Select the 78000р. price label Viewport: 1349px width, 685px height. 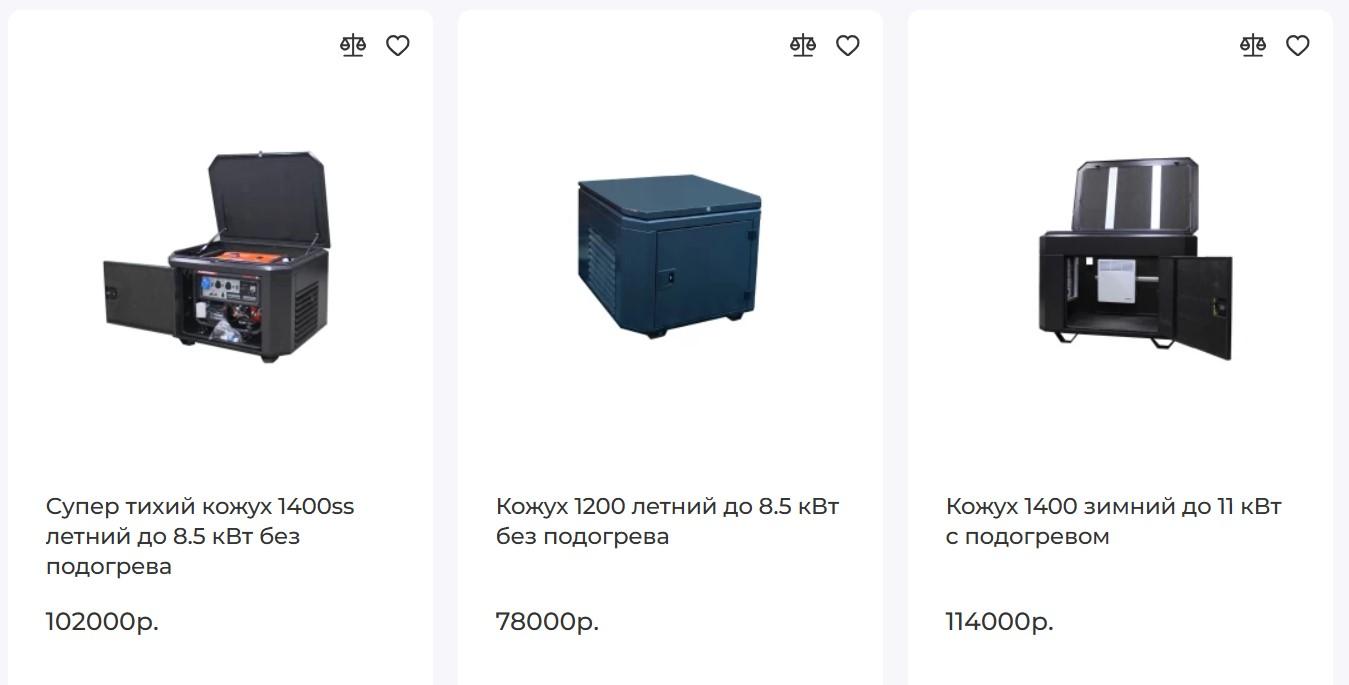click(547, 622)
